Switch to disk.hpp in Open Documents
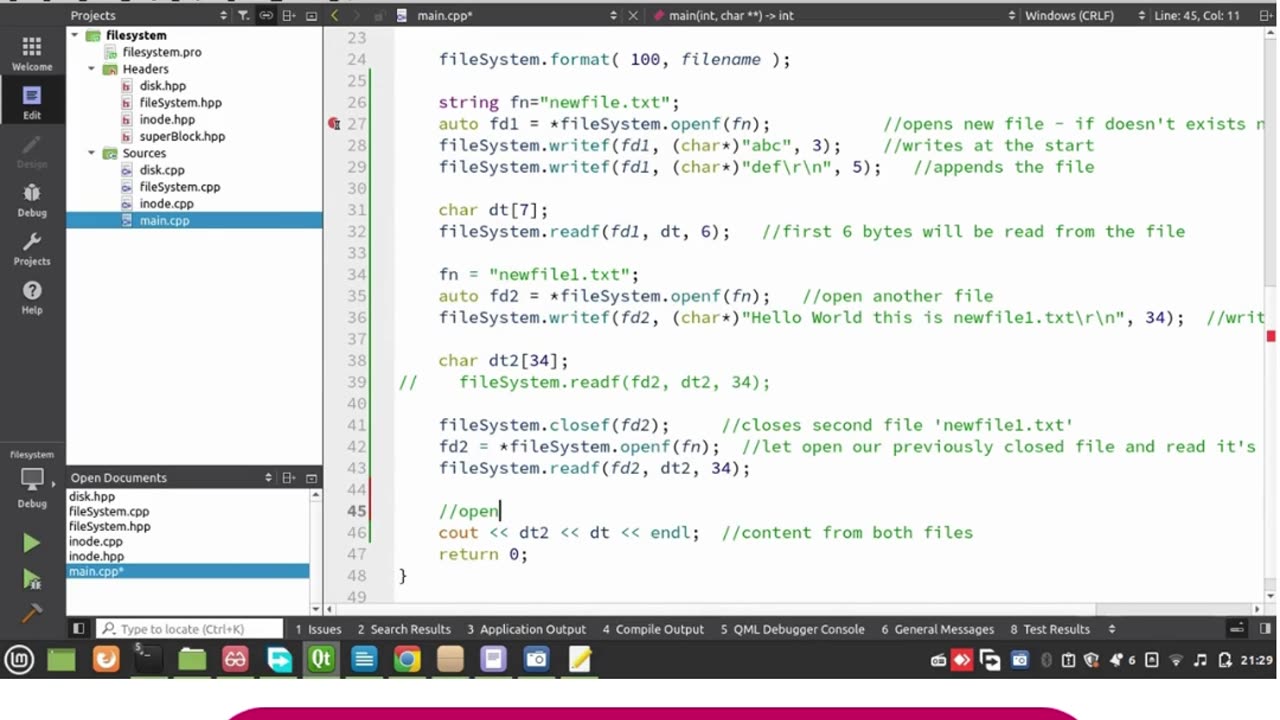 [92, 496]
